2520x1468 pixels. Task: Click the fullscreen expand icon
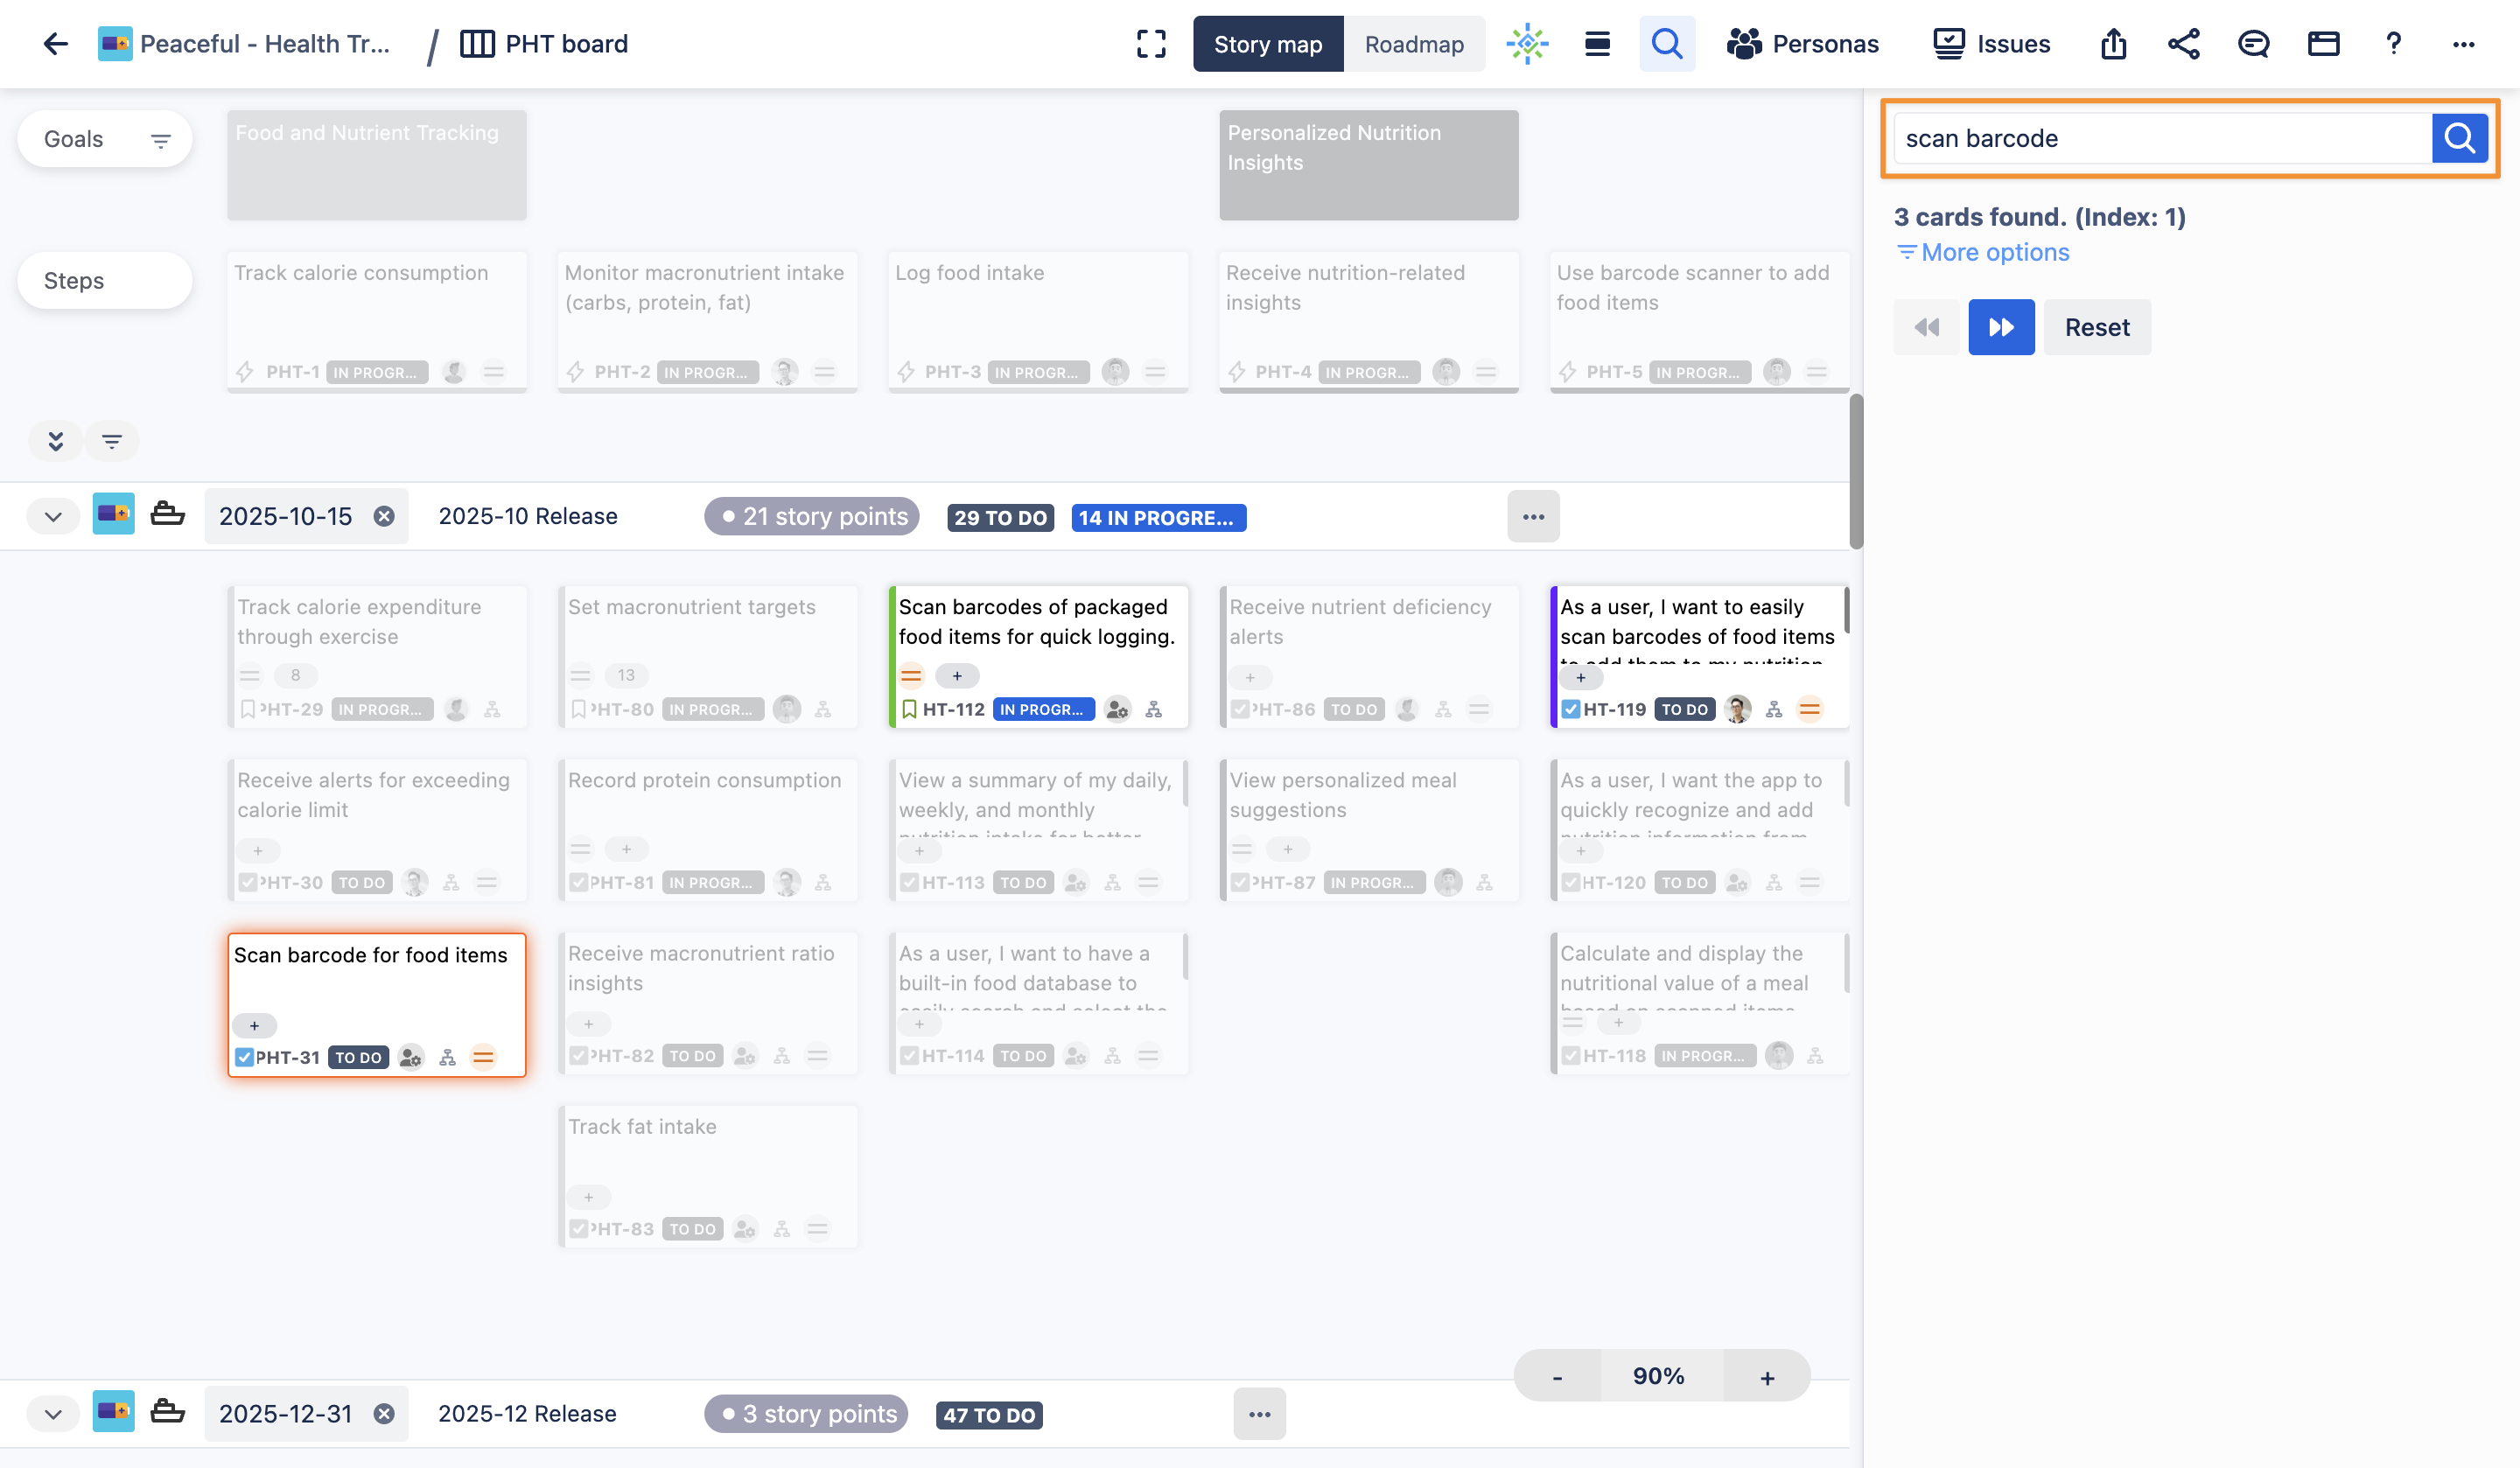pyautogui.click(x=1151, y=44)
